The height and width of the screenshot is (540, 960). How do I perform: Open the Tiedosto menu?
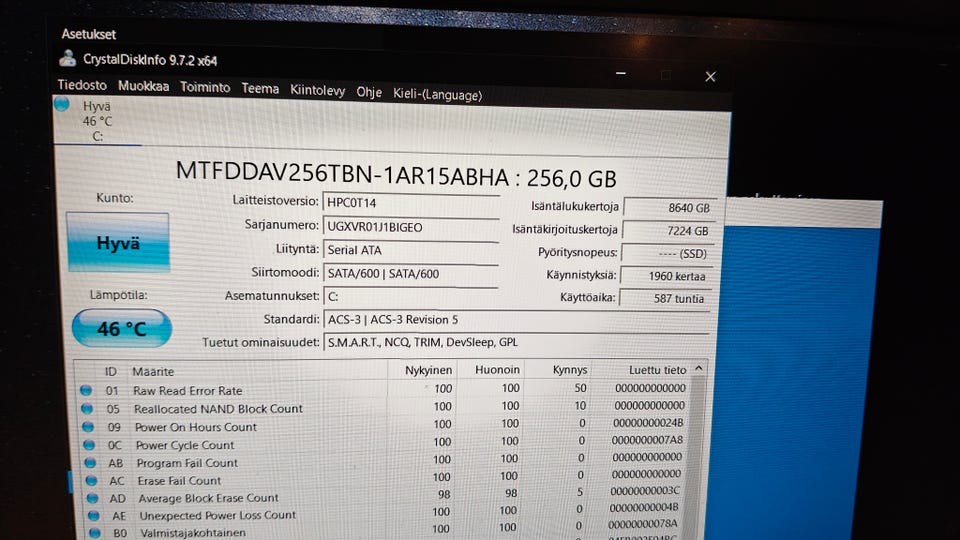point(82,85)
